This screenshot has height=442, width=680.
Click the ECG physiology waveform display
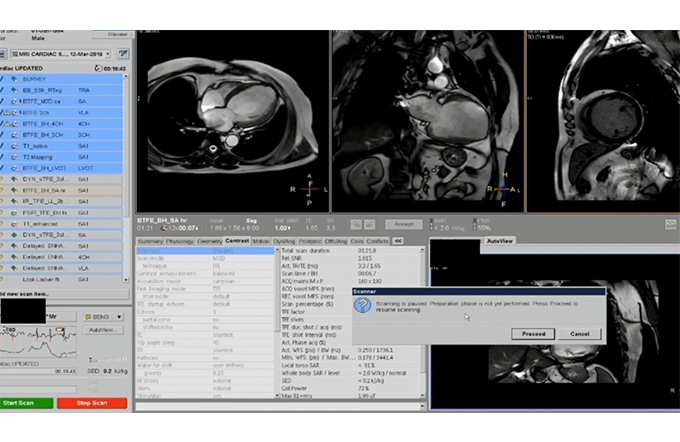pos(39,342)
